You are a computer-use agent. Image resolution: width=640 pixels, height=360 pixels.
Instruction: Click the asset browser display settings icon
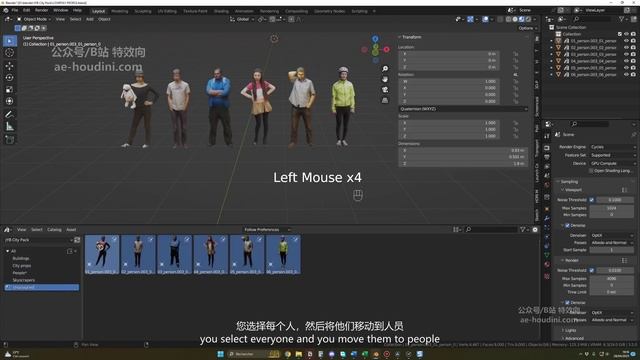457,230
